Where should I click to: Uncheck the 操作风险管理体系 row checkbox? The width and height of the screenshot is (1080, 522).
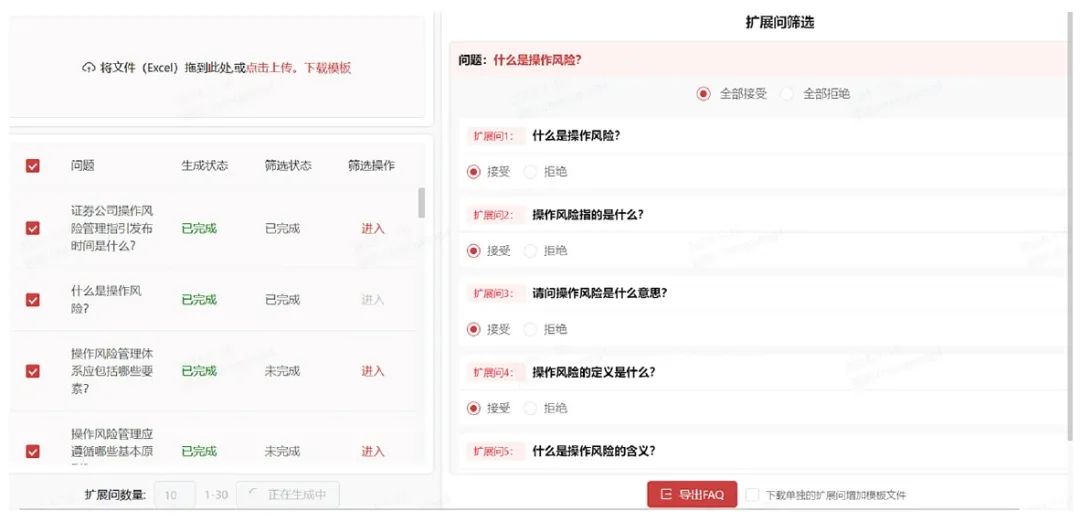pyautogui.click(x=32, y=371)
